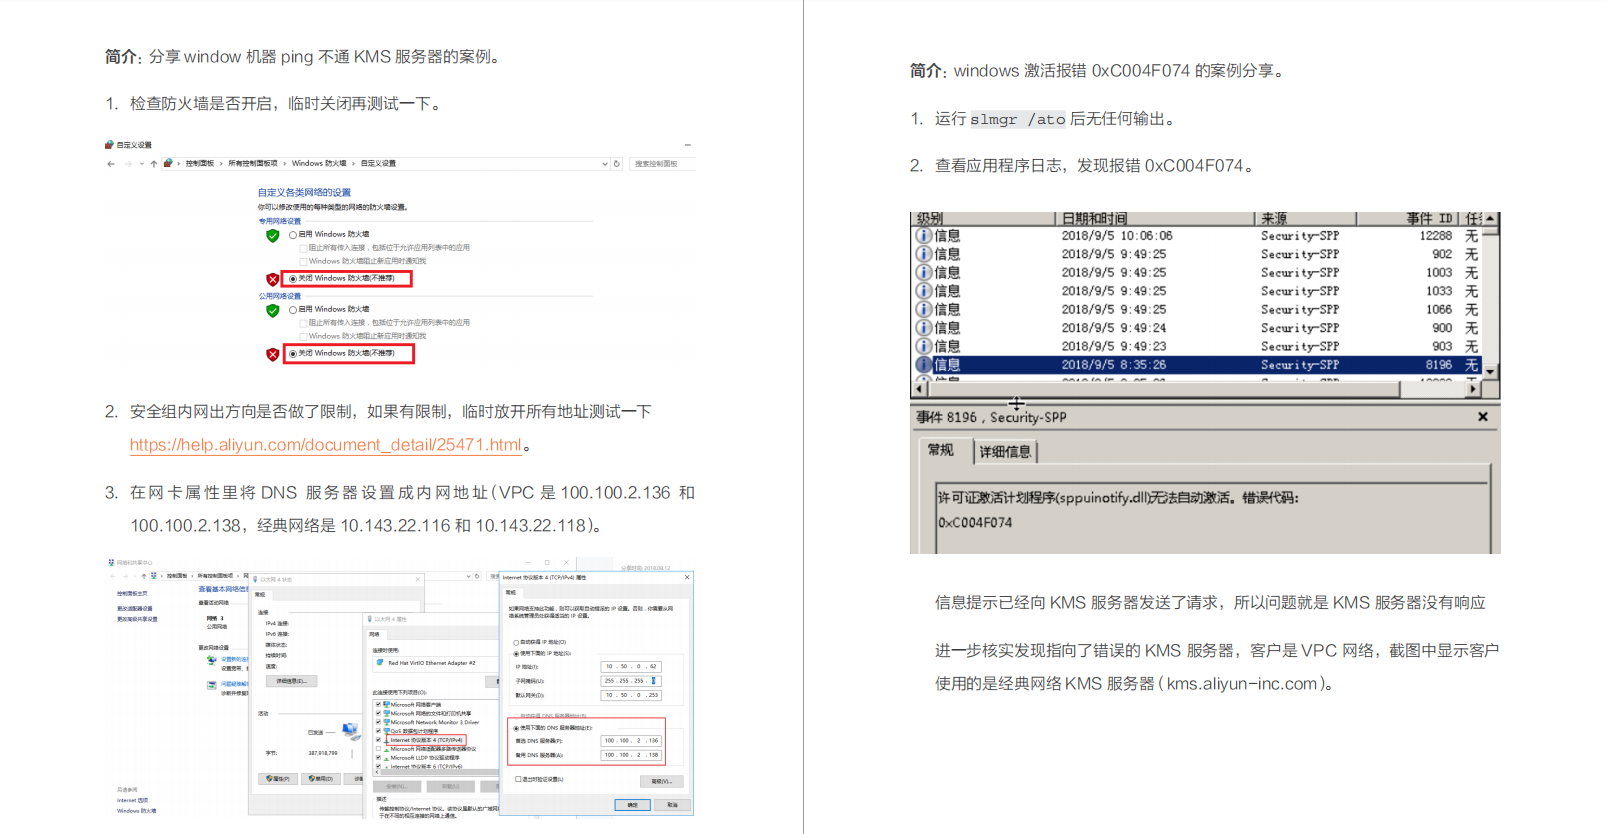Click 所有控制面板项 breadcrumb in firewall window
Screen dimensions: 1606x834
253,164
